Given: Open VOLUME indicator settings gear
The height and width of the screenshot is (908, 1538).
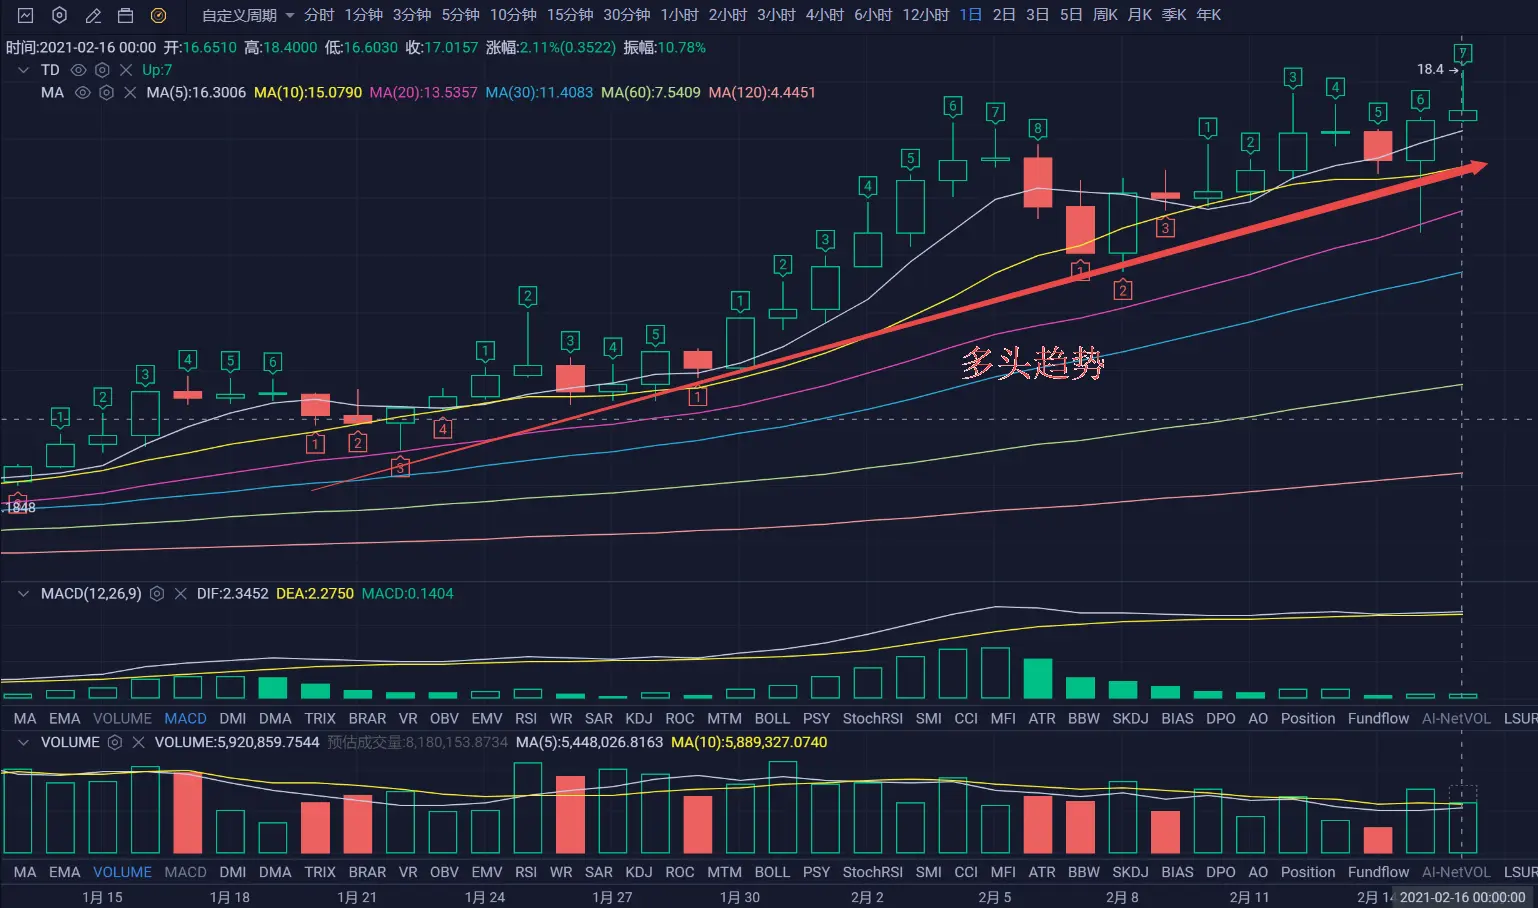Looking at the screenshot, I should 115,742.
